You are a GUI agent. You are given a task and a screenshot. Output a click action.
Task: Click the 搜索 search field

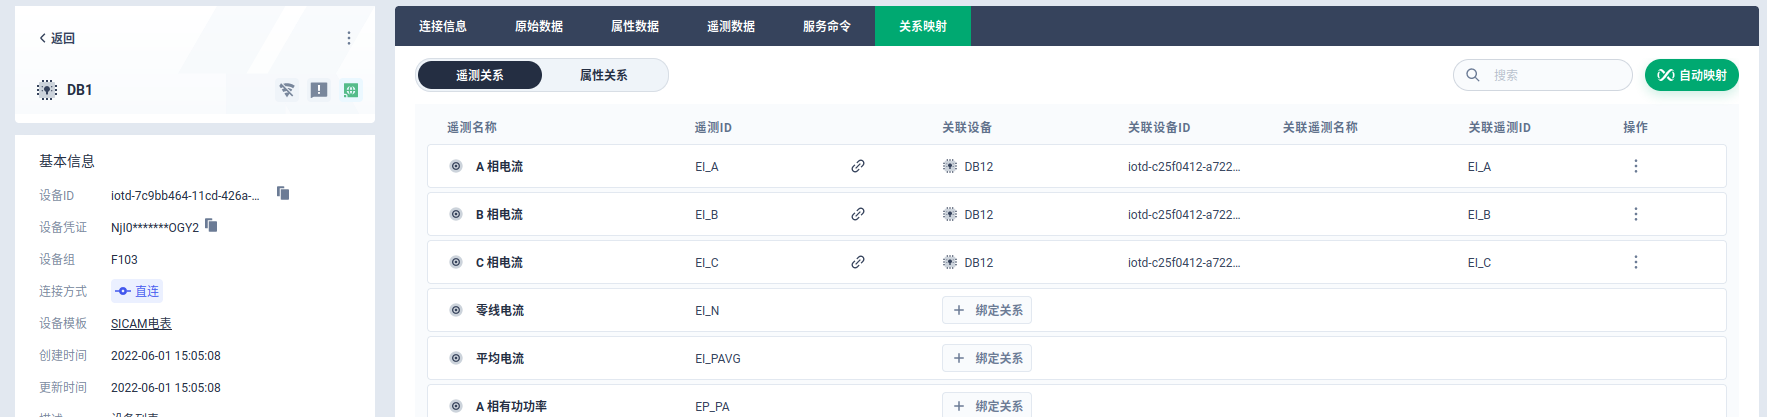coord(1554,75)
